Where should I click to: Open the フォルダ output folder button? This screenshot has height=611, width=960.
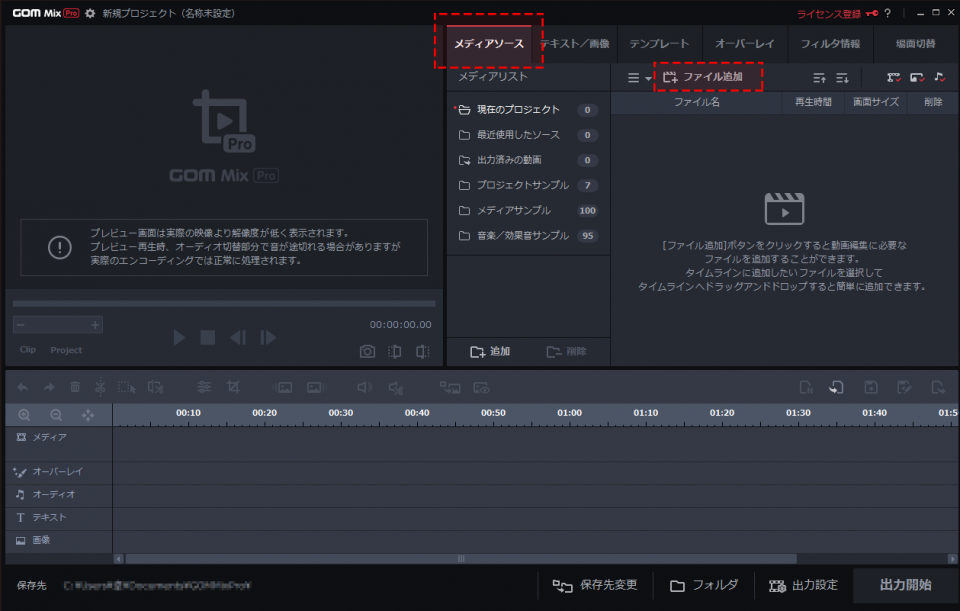[x=703, y=585]
